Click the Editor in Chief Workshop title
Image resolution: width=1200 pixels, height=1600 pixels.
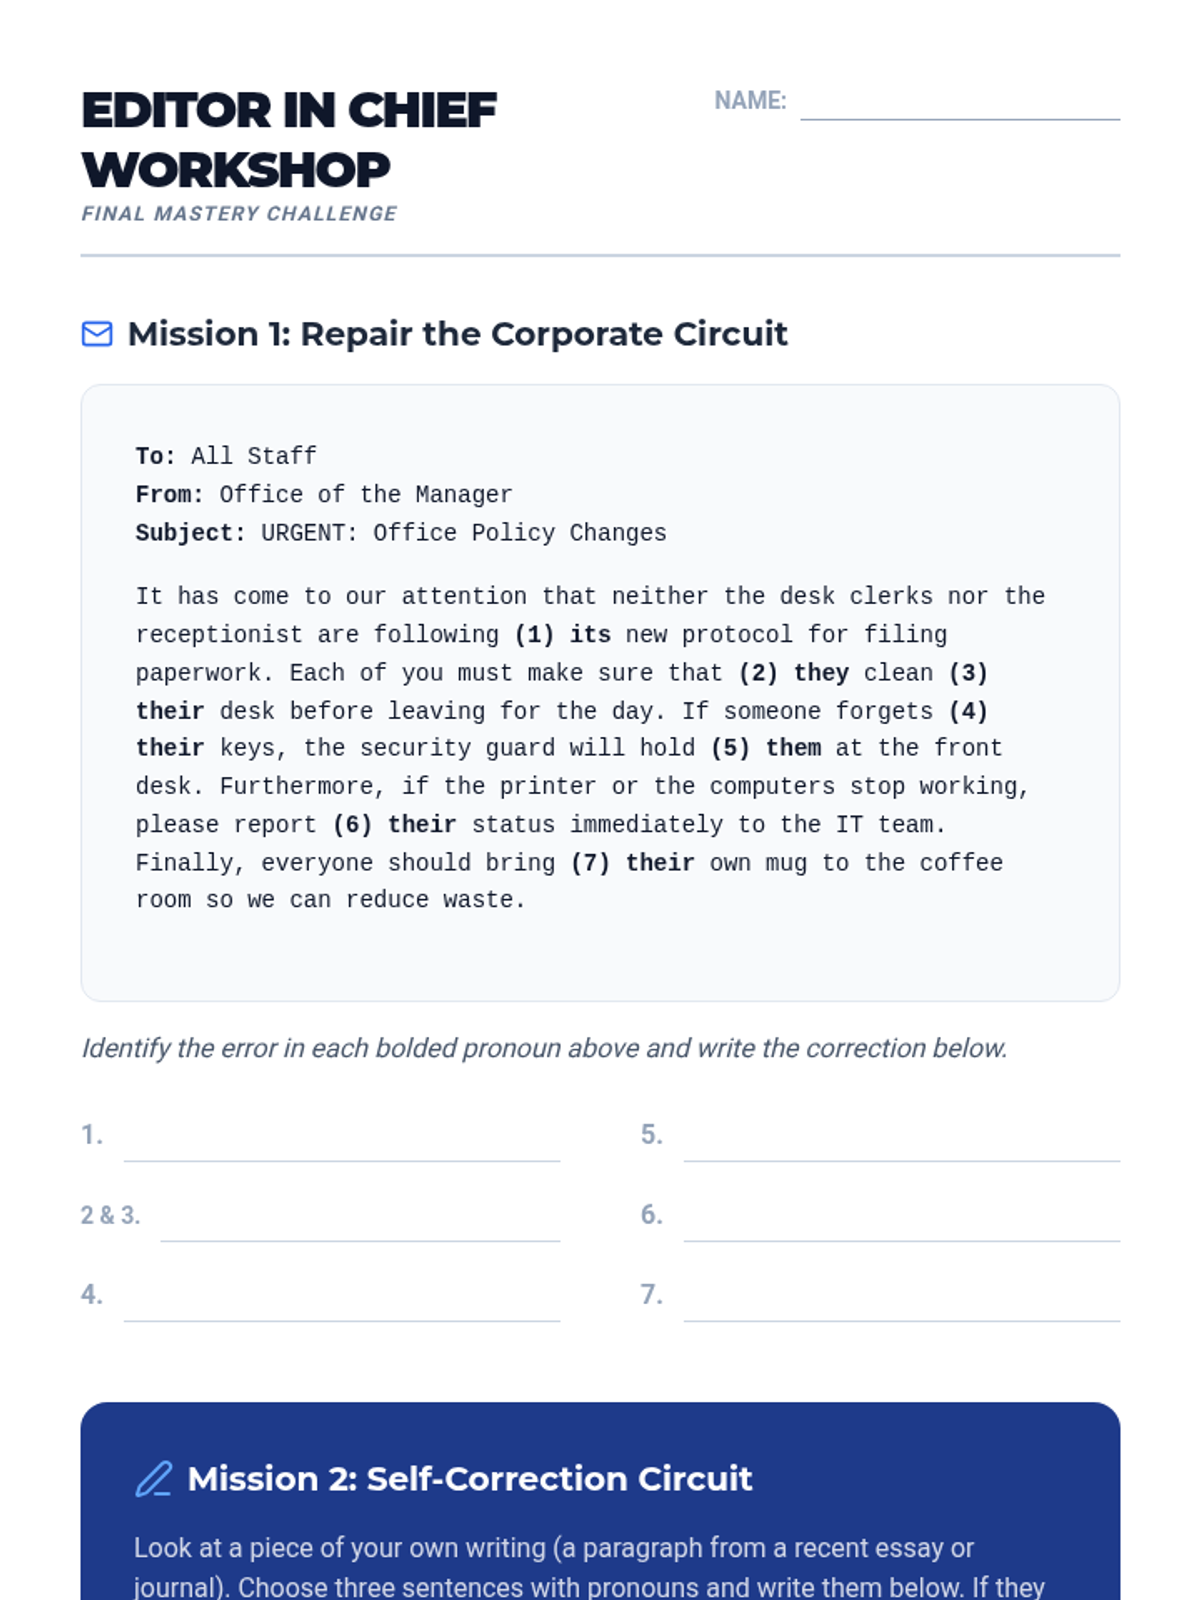(289, 140)
